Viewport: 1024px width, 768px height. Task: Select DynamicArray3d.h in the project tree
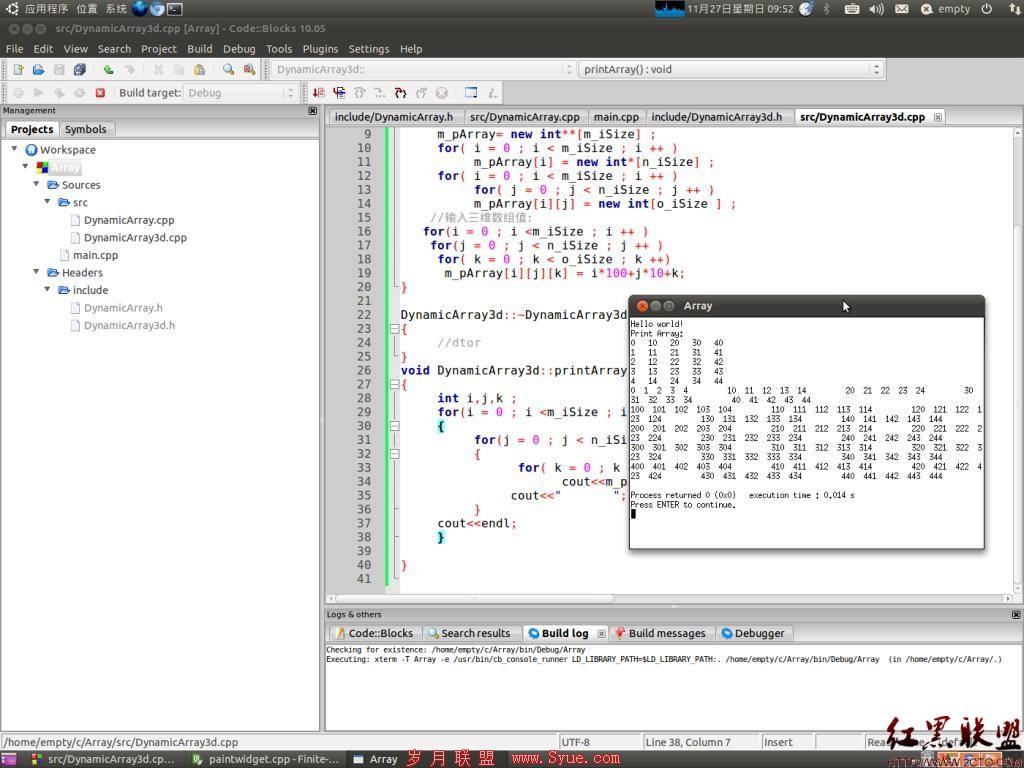tap(129, 325)
